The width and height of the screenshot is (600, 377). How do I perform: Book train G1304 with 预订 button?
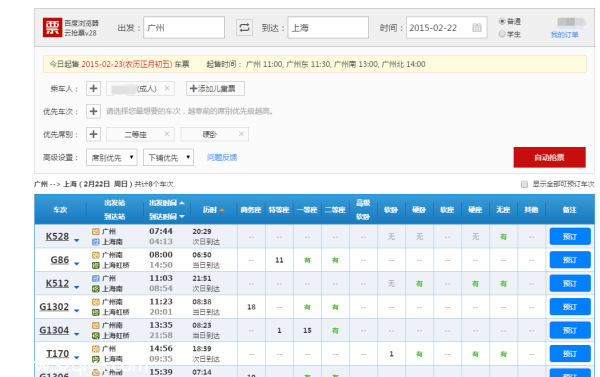[570, 330]
